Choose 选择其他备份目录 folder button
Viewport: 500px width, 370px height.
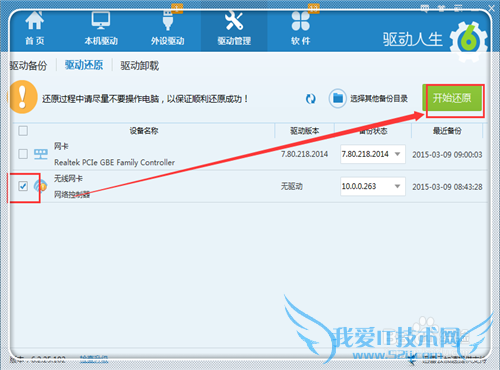368,99
